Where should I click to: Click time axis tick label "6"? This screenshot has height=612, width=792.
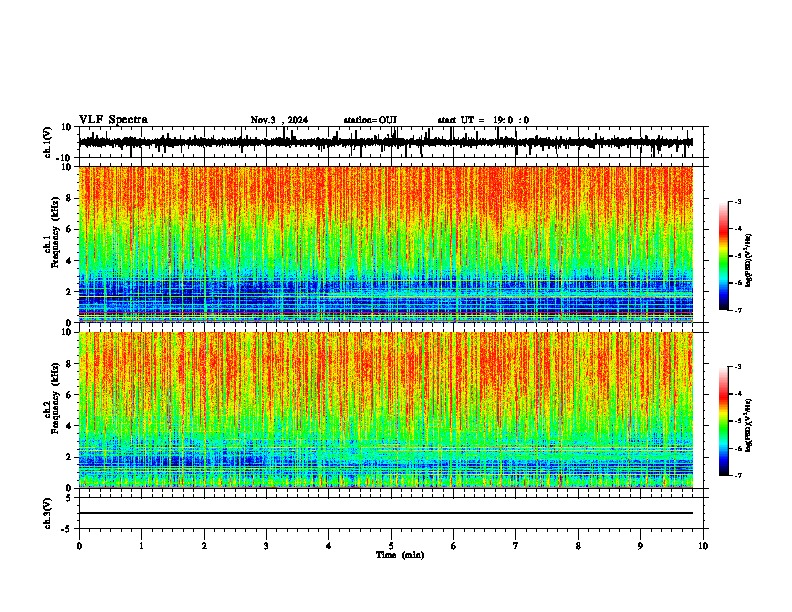point(454,546)
